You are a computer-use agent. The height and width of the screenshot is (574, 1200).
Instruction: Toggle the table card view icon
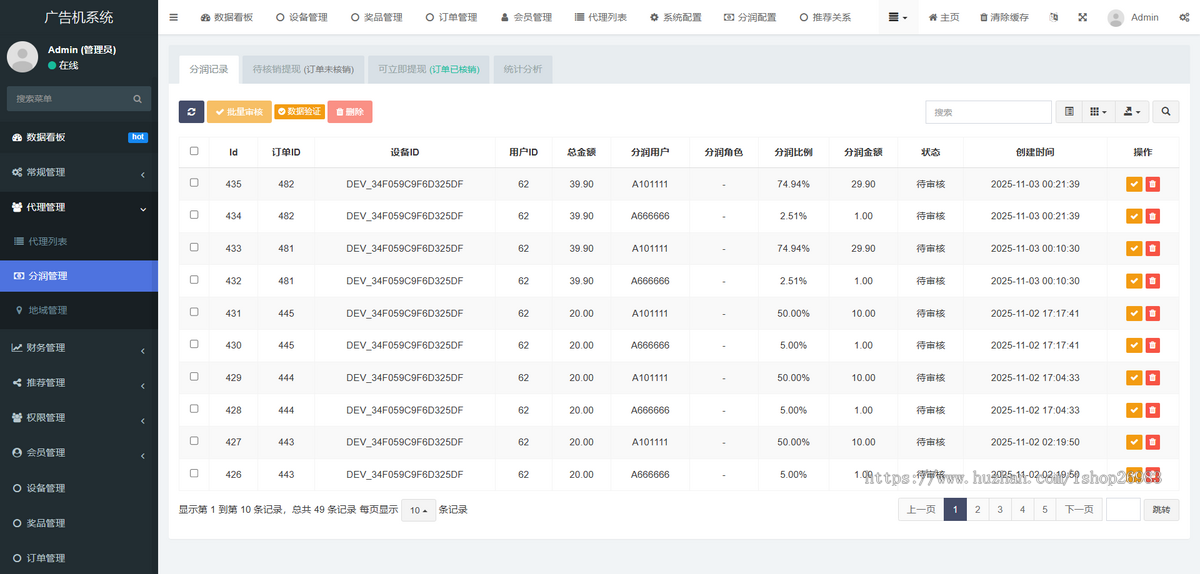1069,112
